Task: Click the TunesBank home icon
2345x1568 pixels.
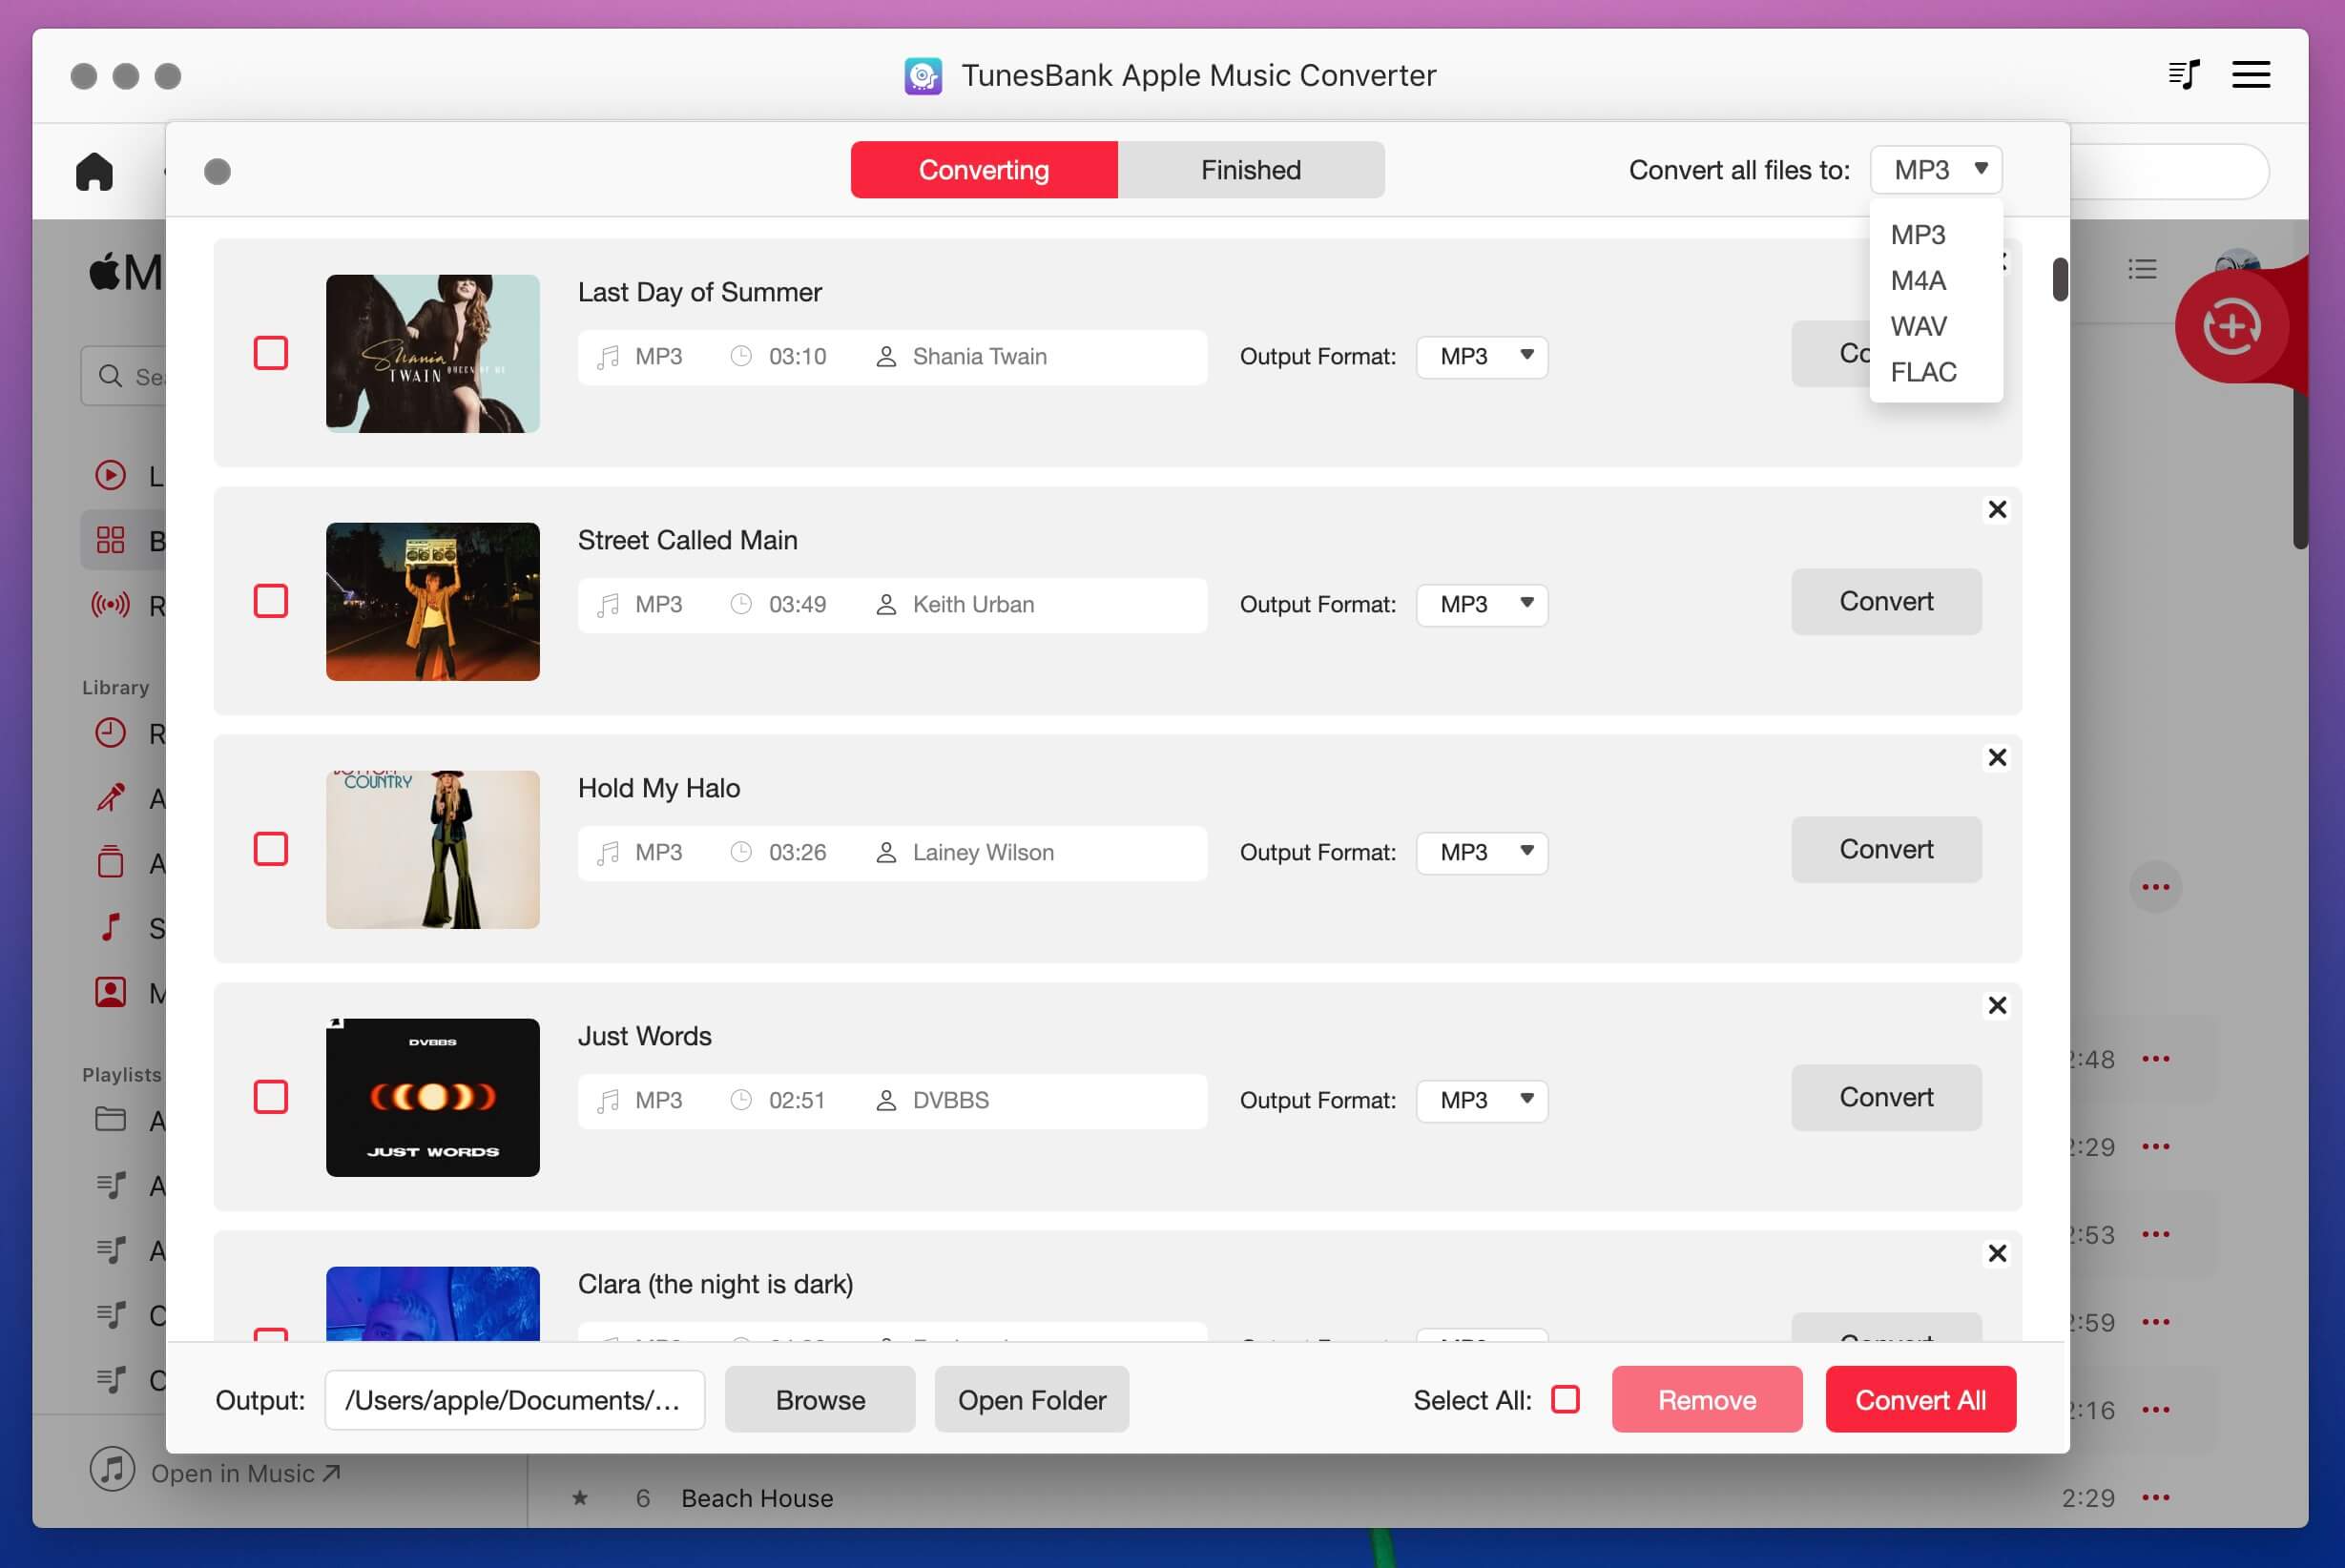Action: coord(93,170)
